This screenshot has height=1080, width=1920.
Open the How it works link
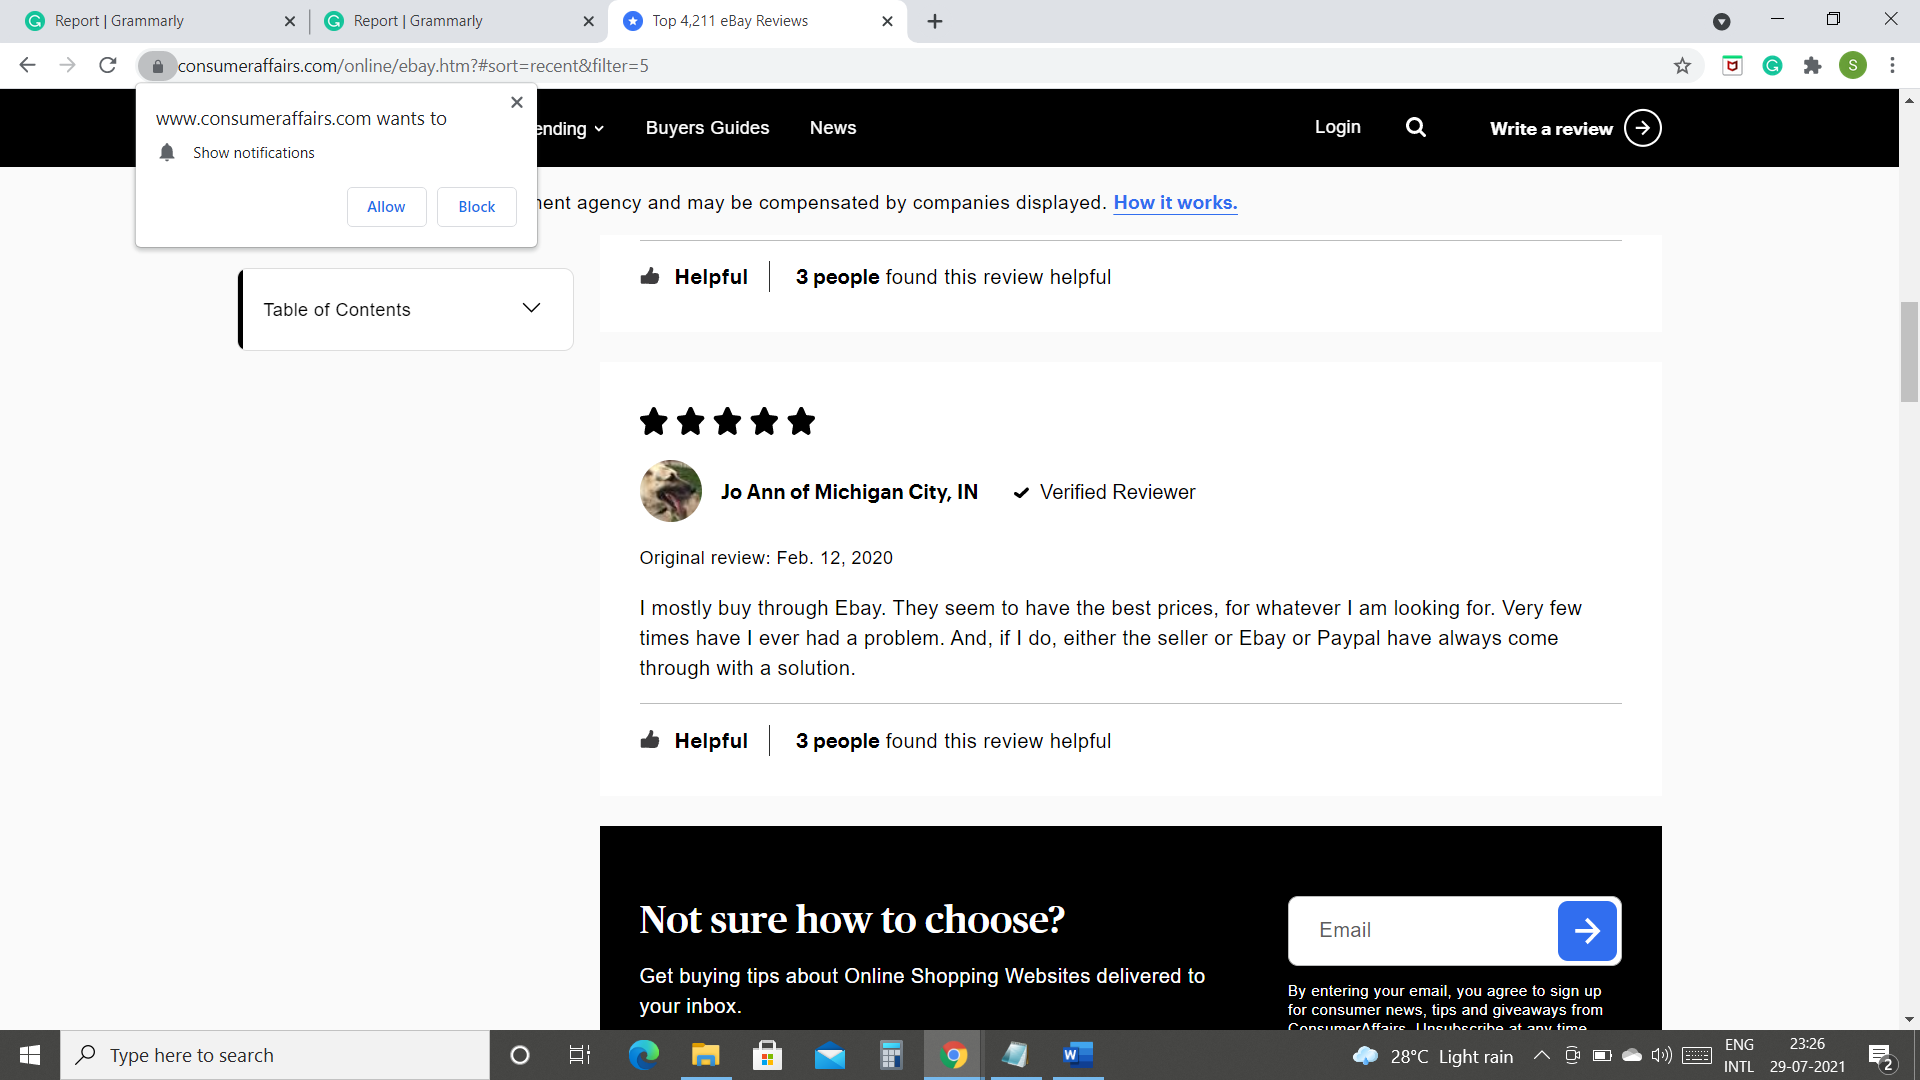1175,203
